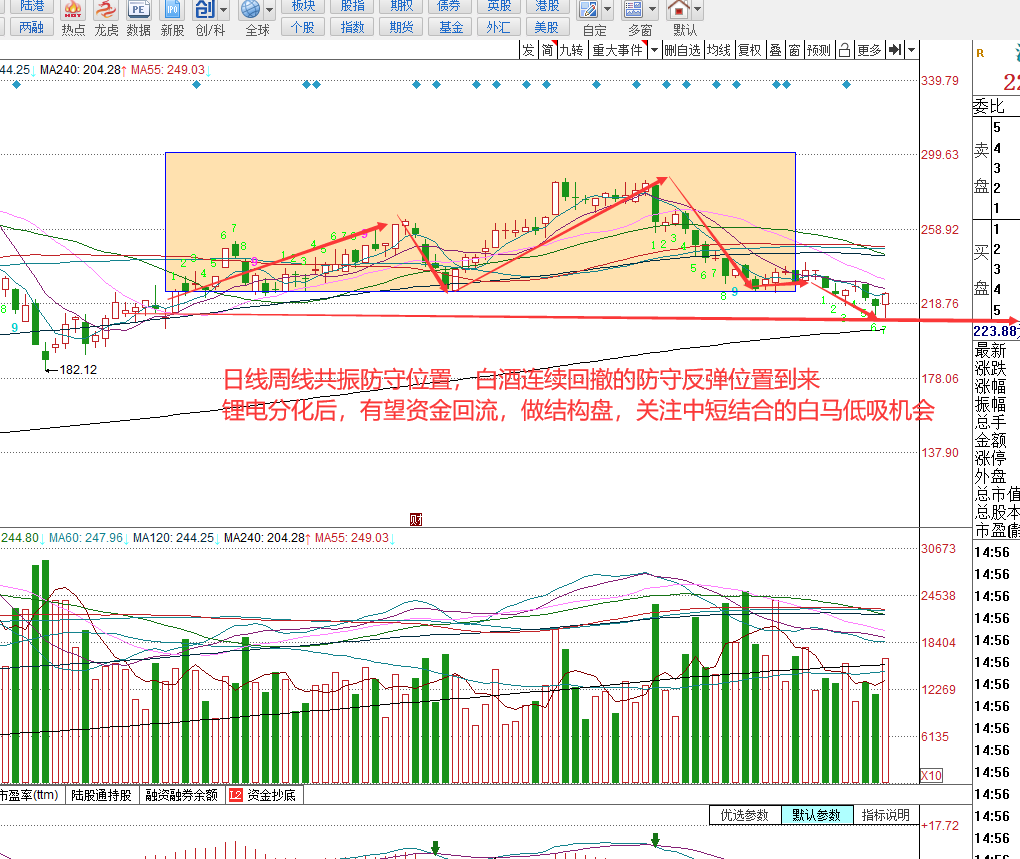Select the 基金 button
The height and width of the screenshot is (859, 1020).
pyautogui.click(x=450, y=27)
